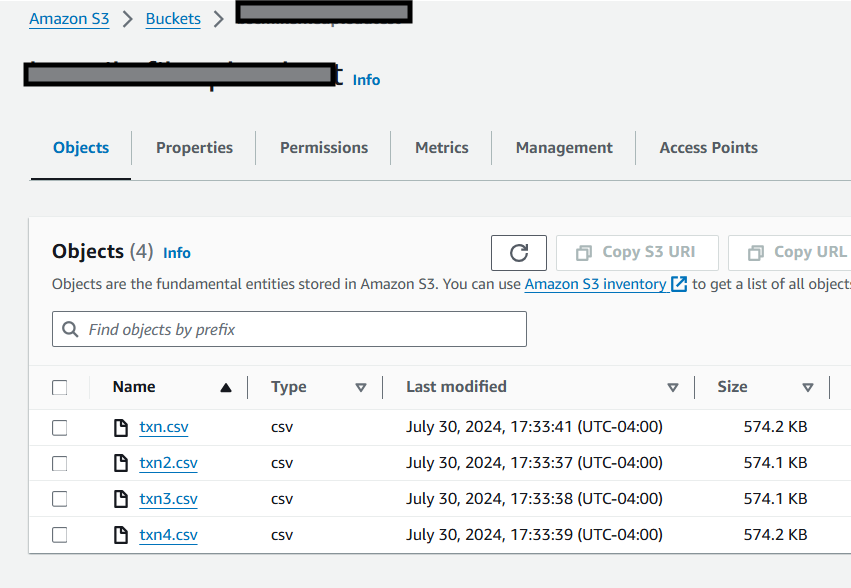Click the refresh objects icon button
This screenshot has height=588, width=851.
[518, 252]
